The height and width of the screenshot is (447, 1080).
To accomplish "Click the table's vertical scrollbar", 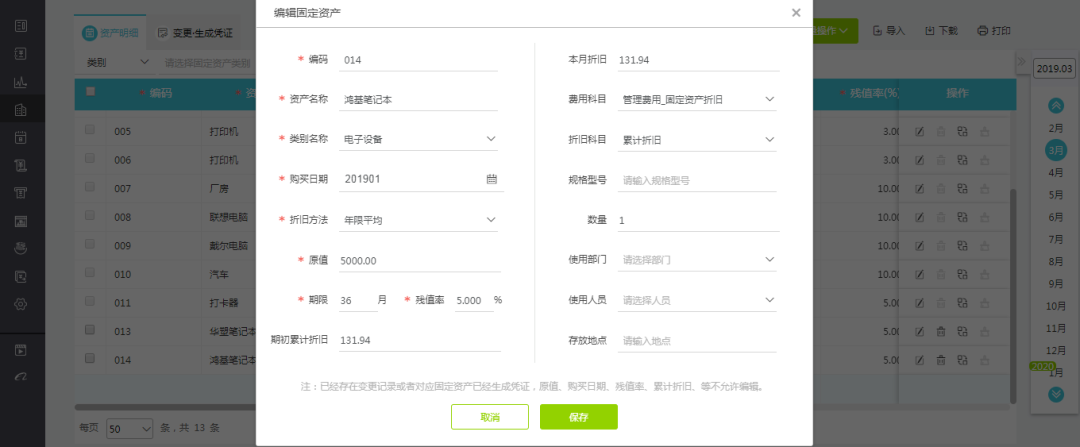I will (x=1012, y=296).
